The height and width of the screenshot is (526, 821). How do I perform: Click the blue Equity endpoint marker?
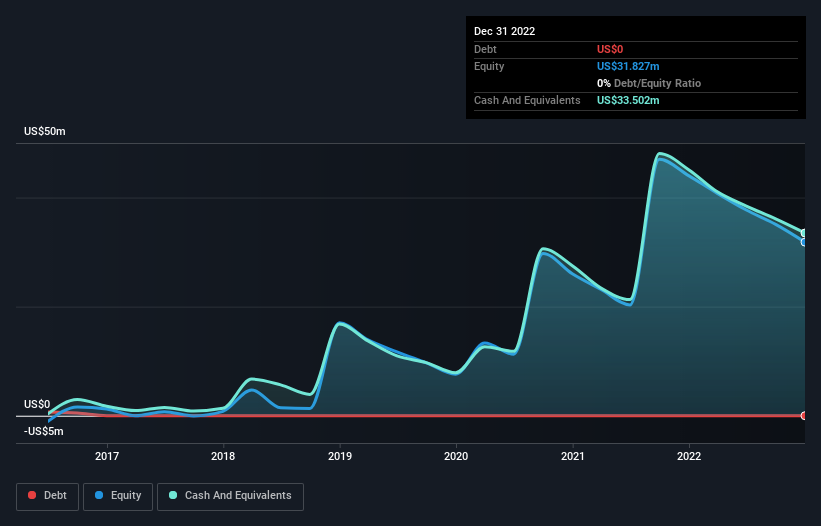pyautogui.click(x=804, y=242)
